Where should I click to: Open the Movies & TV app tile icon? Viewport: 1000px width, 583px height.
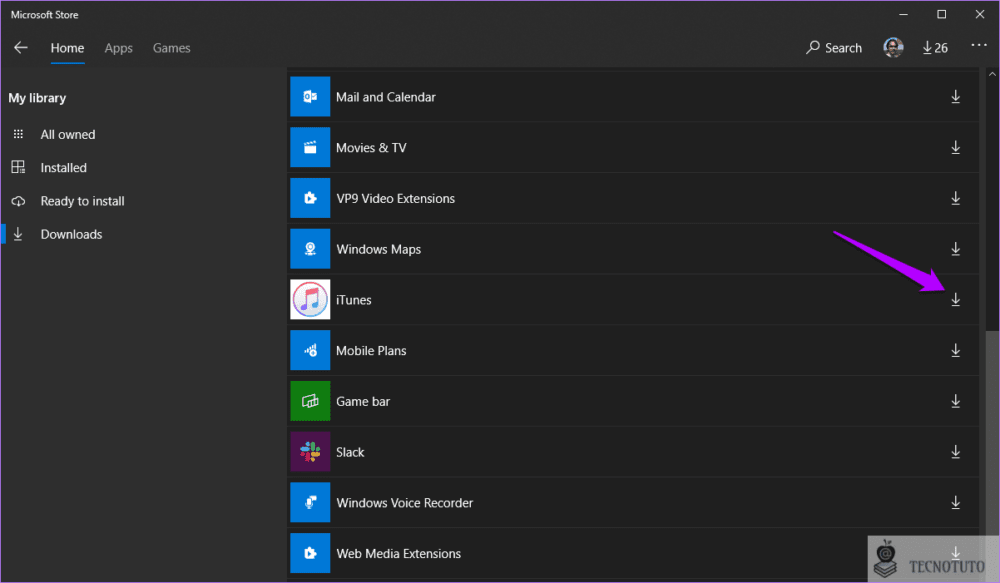310,147
